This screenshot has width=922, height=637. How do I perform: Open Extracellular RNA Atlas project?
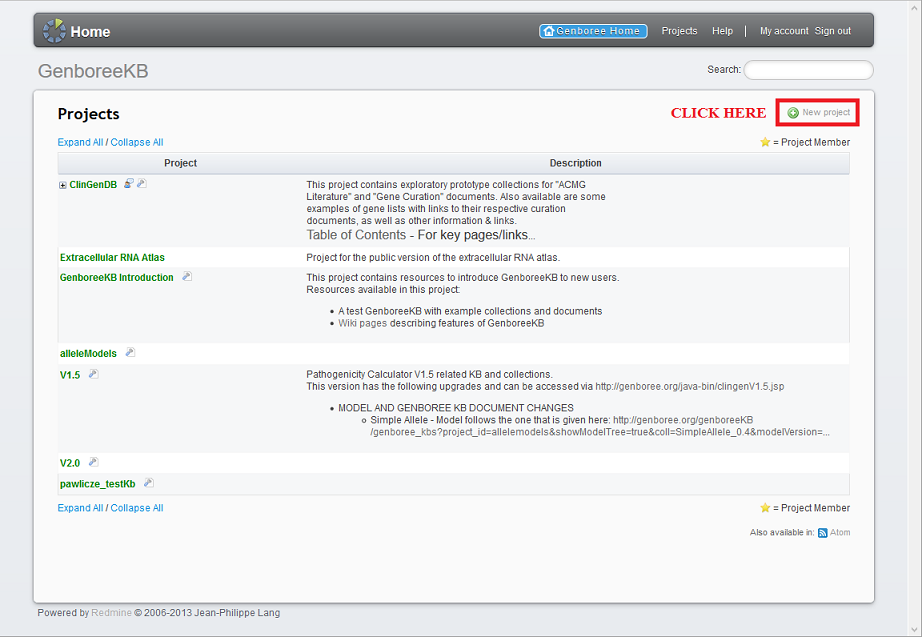(x=112, y=257)
